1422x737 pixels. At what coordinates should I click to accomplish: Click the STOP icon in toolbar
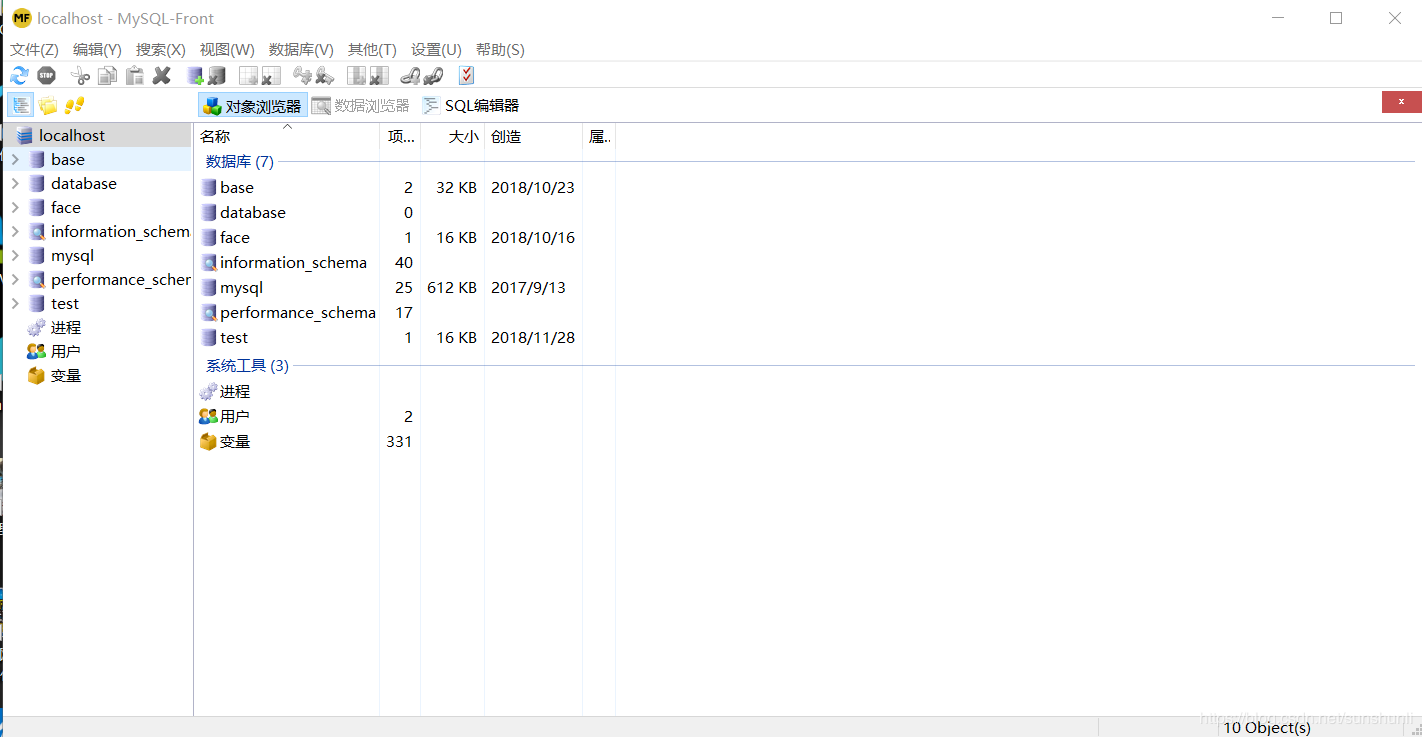46,75
